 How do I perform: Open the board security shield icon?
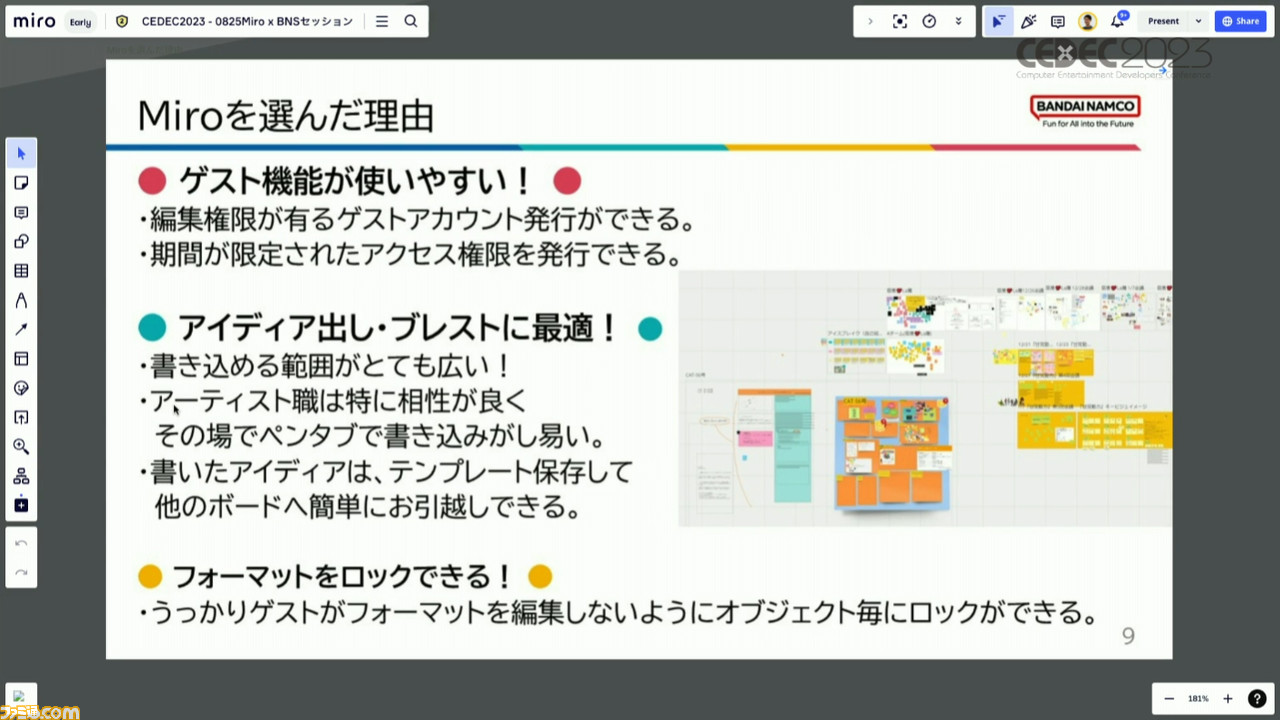coord(122,21)
